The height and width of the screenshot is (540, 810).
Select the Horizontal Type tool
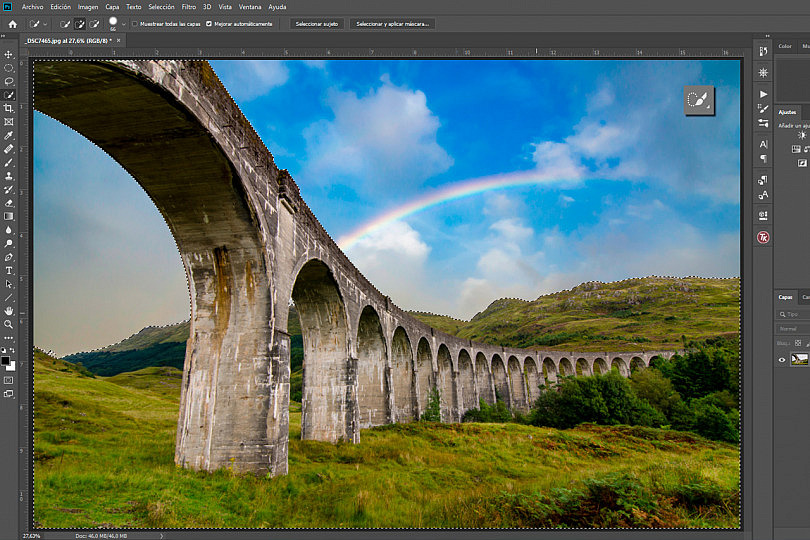click(8, 270)
